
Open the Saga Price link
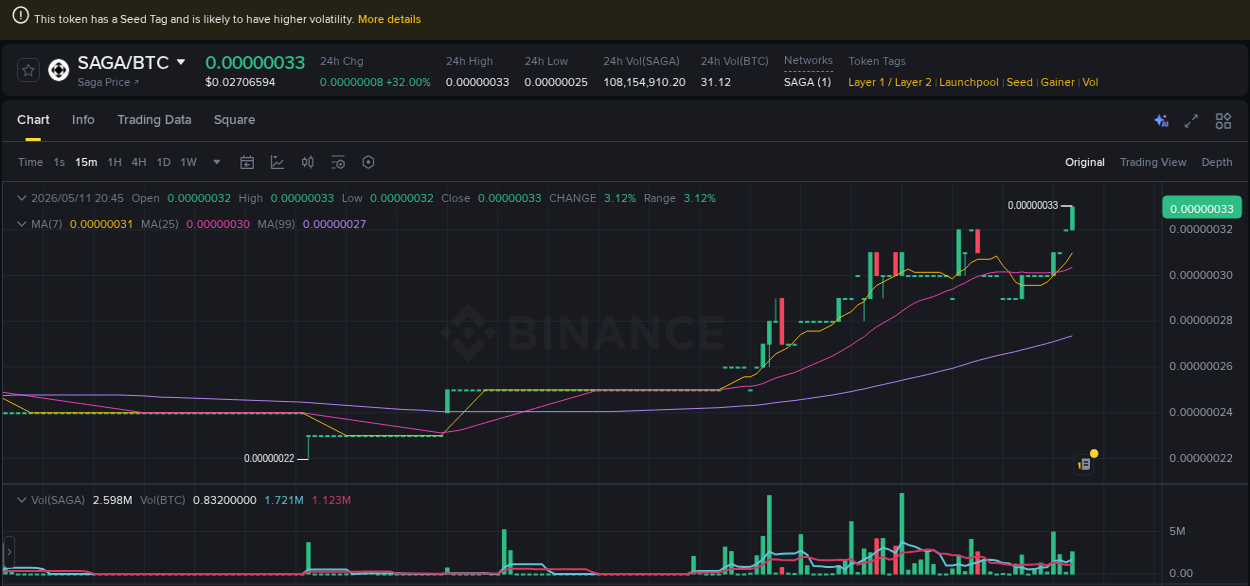pyautogui.click(x=109, y=82)
